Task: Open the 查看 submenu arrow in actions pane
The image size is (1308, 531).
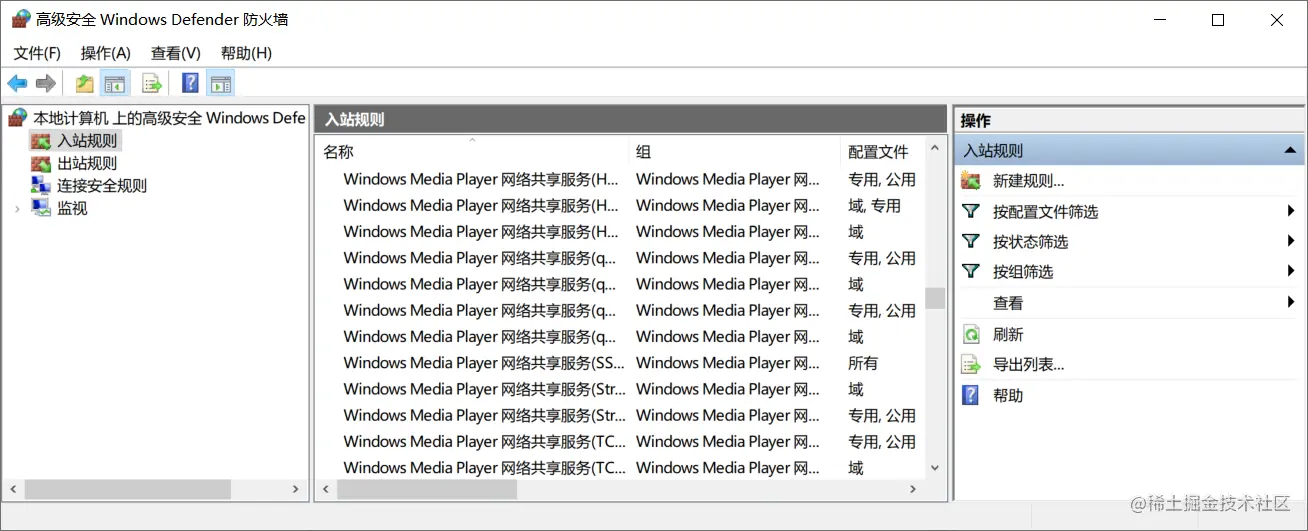Action: tap(1292, 301)
